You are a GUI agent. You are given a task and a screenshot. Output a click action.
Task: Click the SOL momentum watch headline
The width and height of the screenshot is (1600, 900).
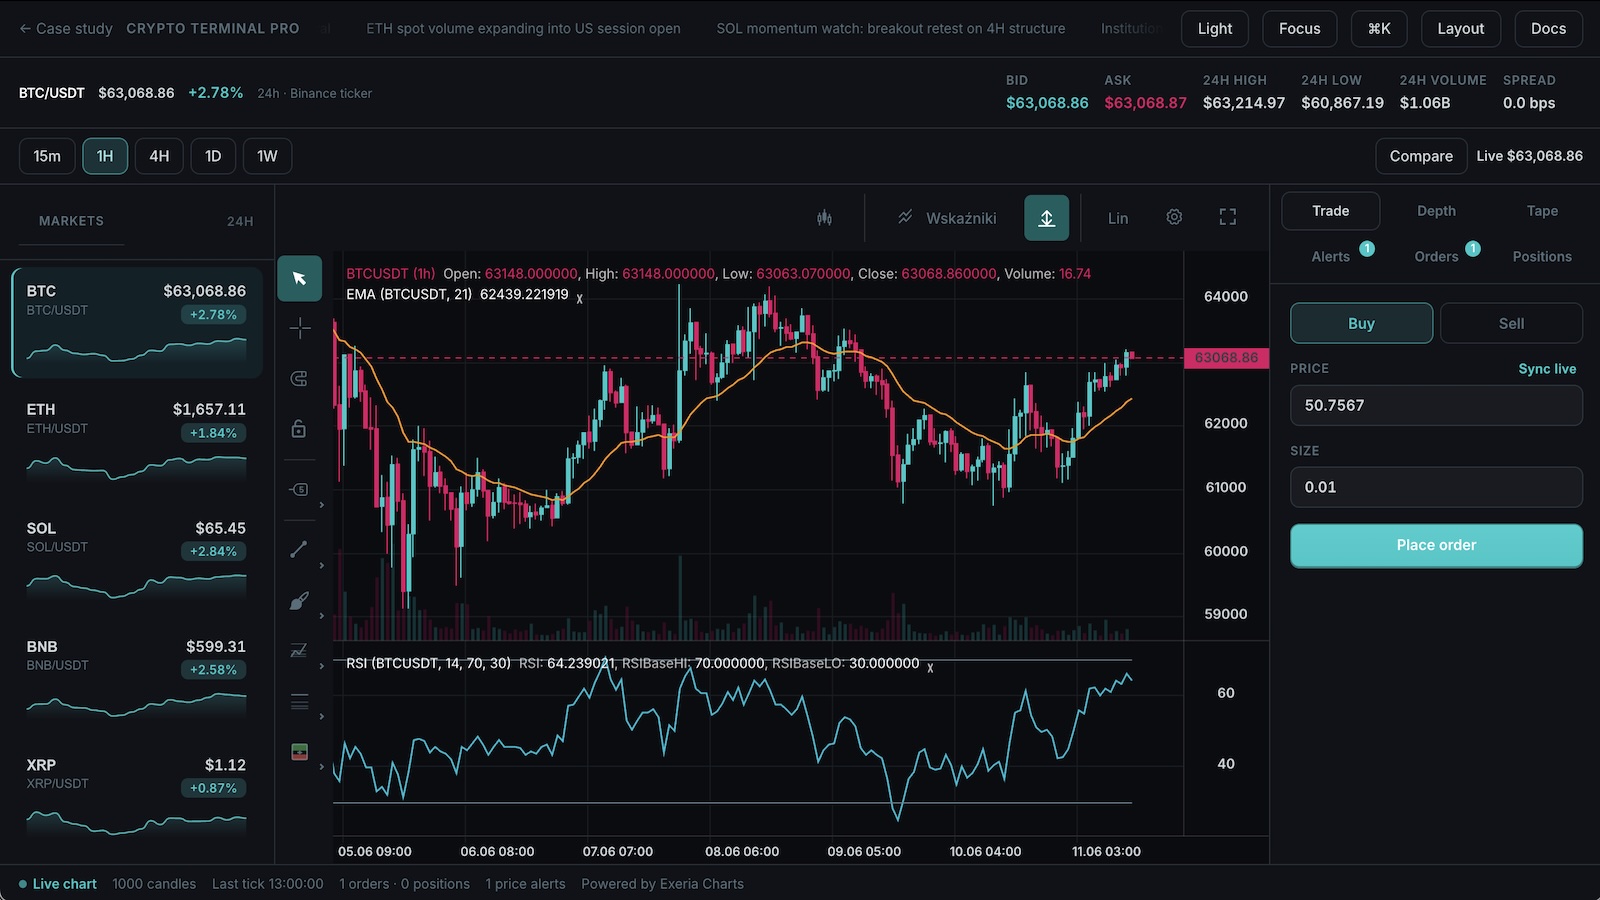[890, 29]
